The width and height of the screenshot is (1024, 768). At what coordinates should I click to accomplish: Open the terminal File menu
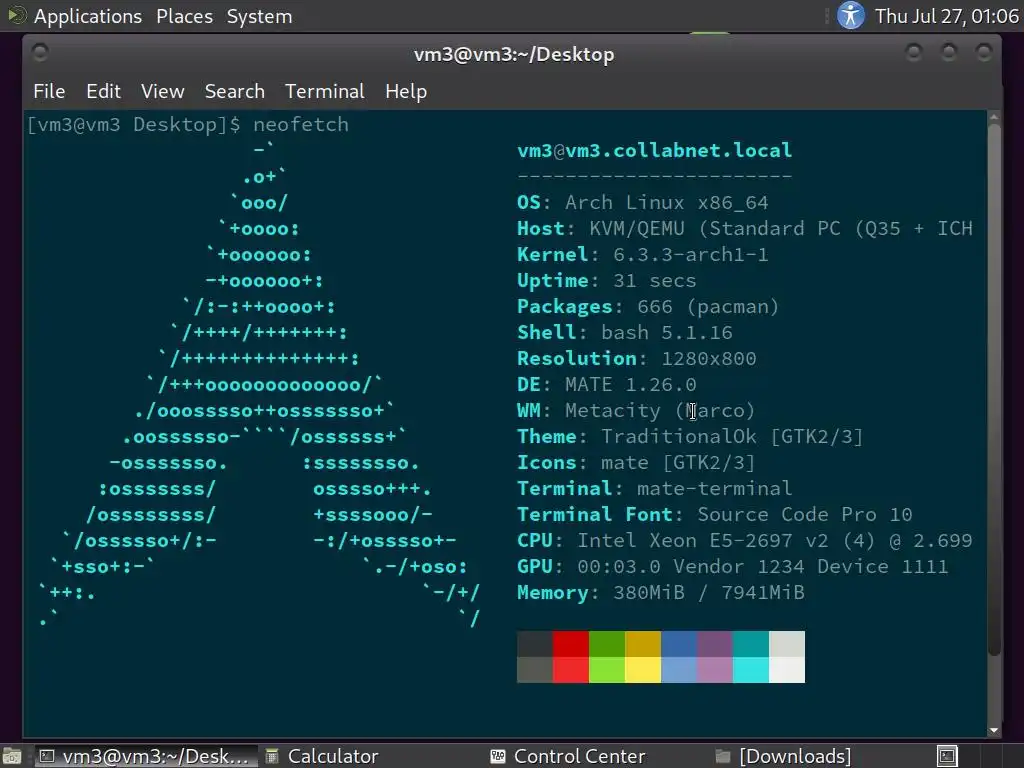click(x=49, y=91)
